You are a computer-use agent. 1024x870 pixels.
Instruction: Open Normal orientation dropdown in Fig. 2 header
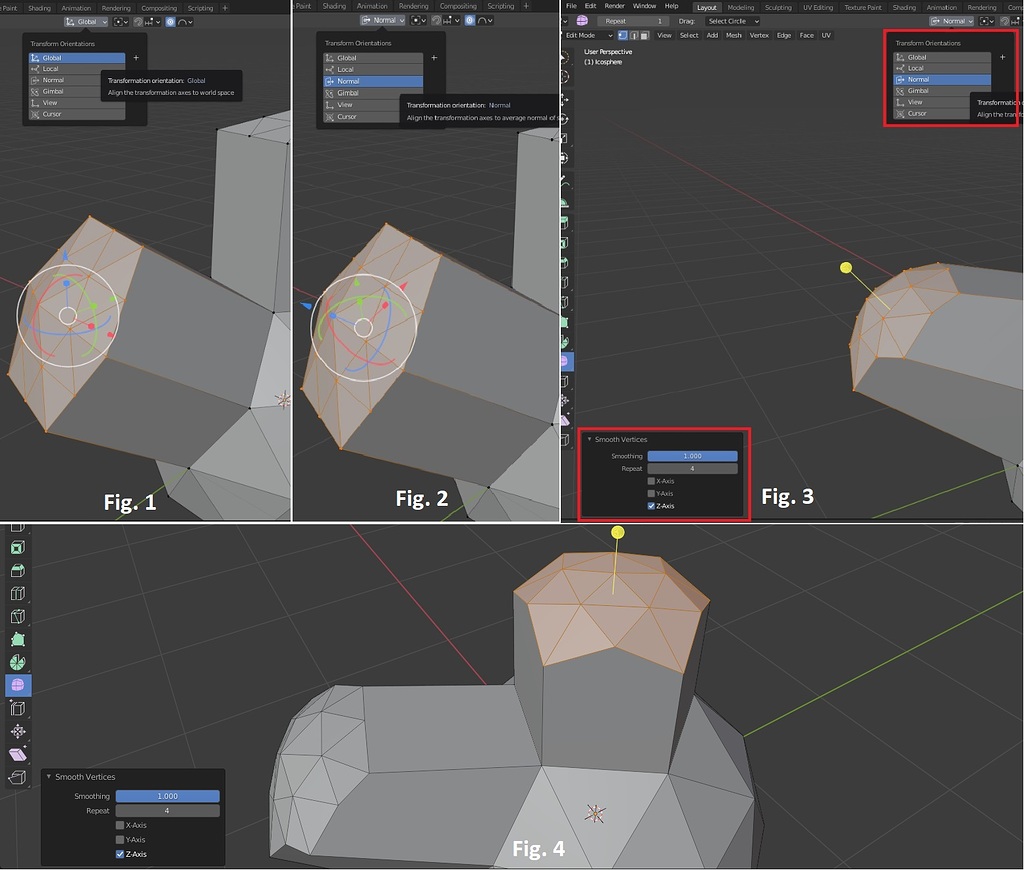pos(383,21)
